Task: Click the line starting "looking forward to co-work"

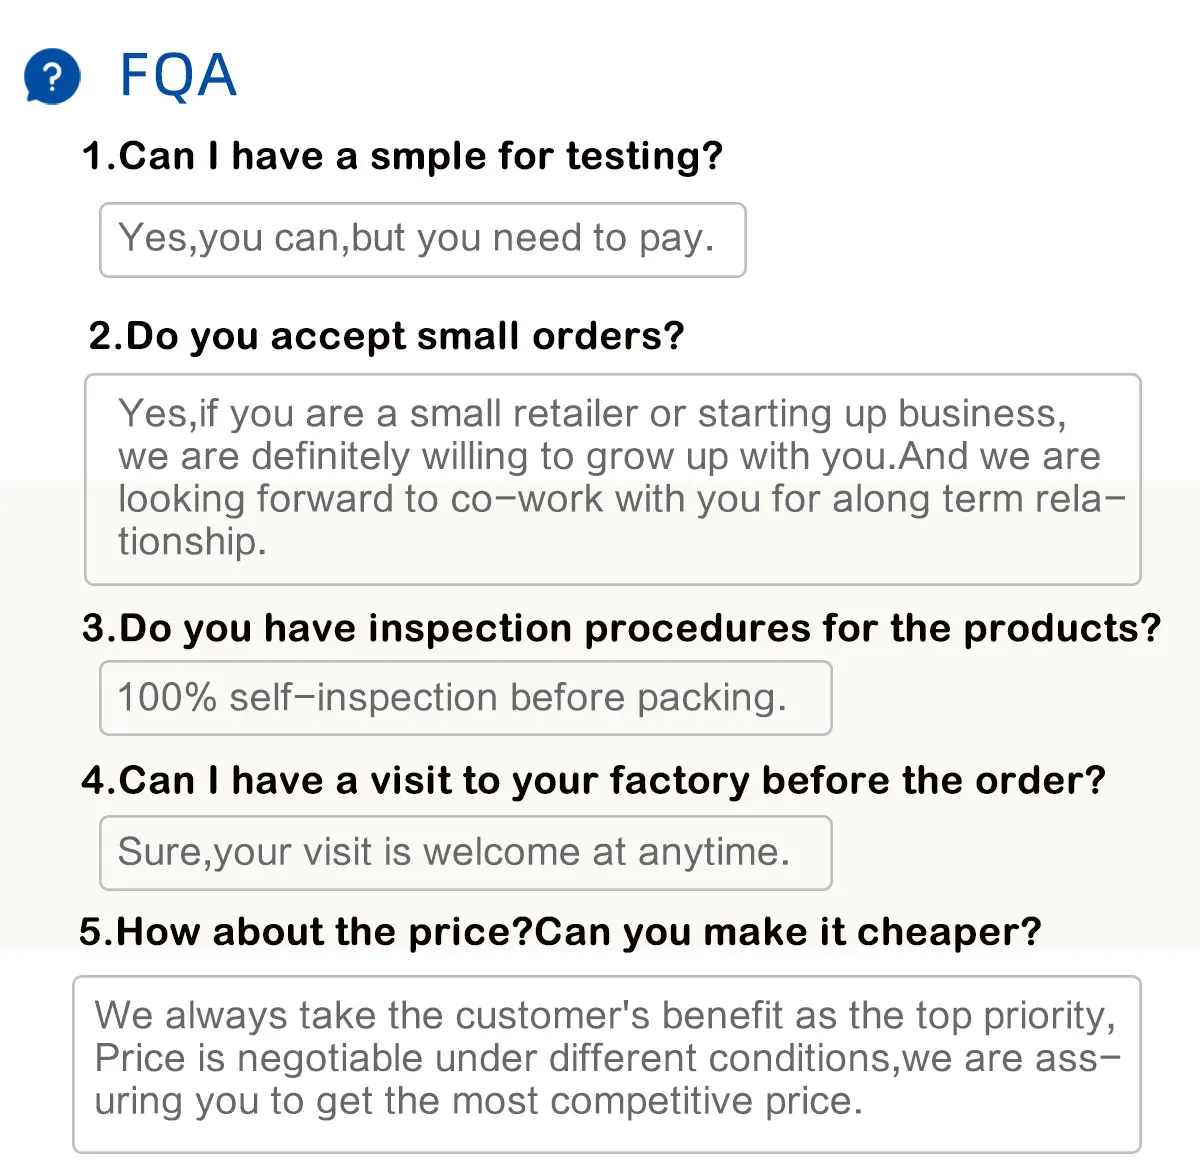Action: pyautogui.click(x=620, y=499)
